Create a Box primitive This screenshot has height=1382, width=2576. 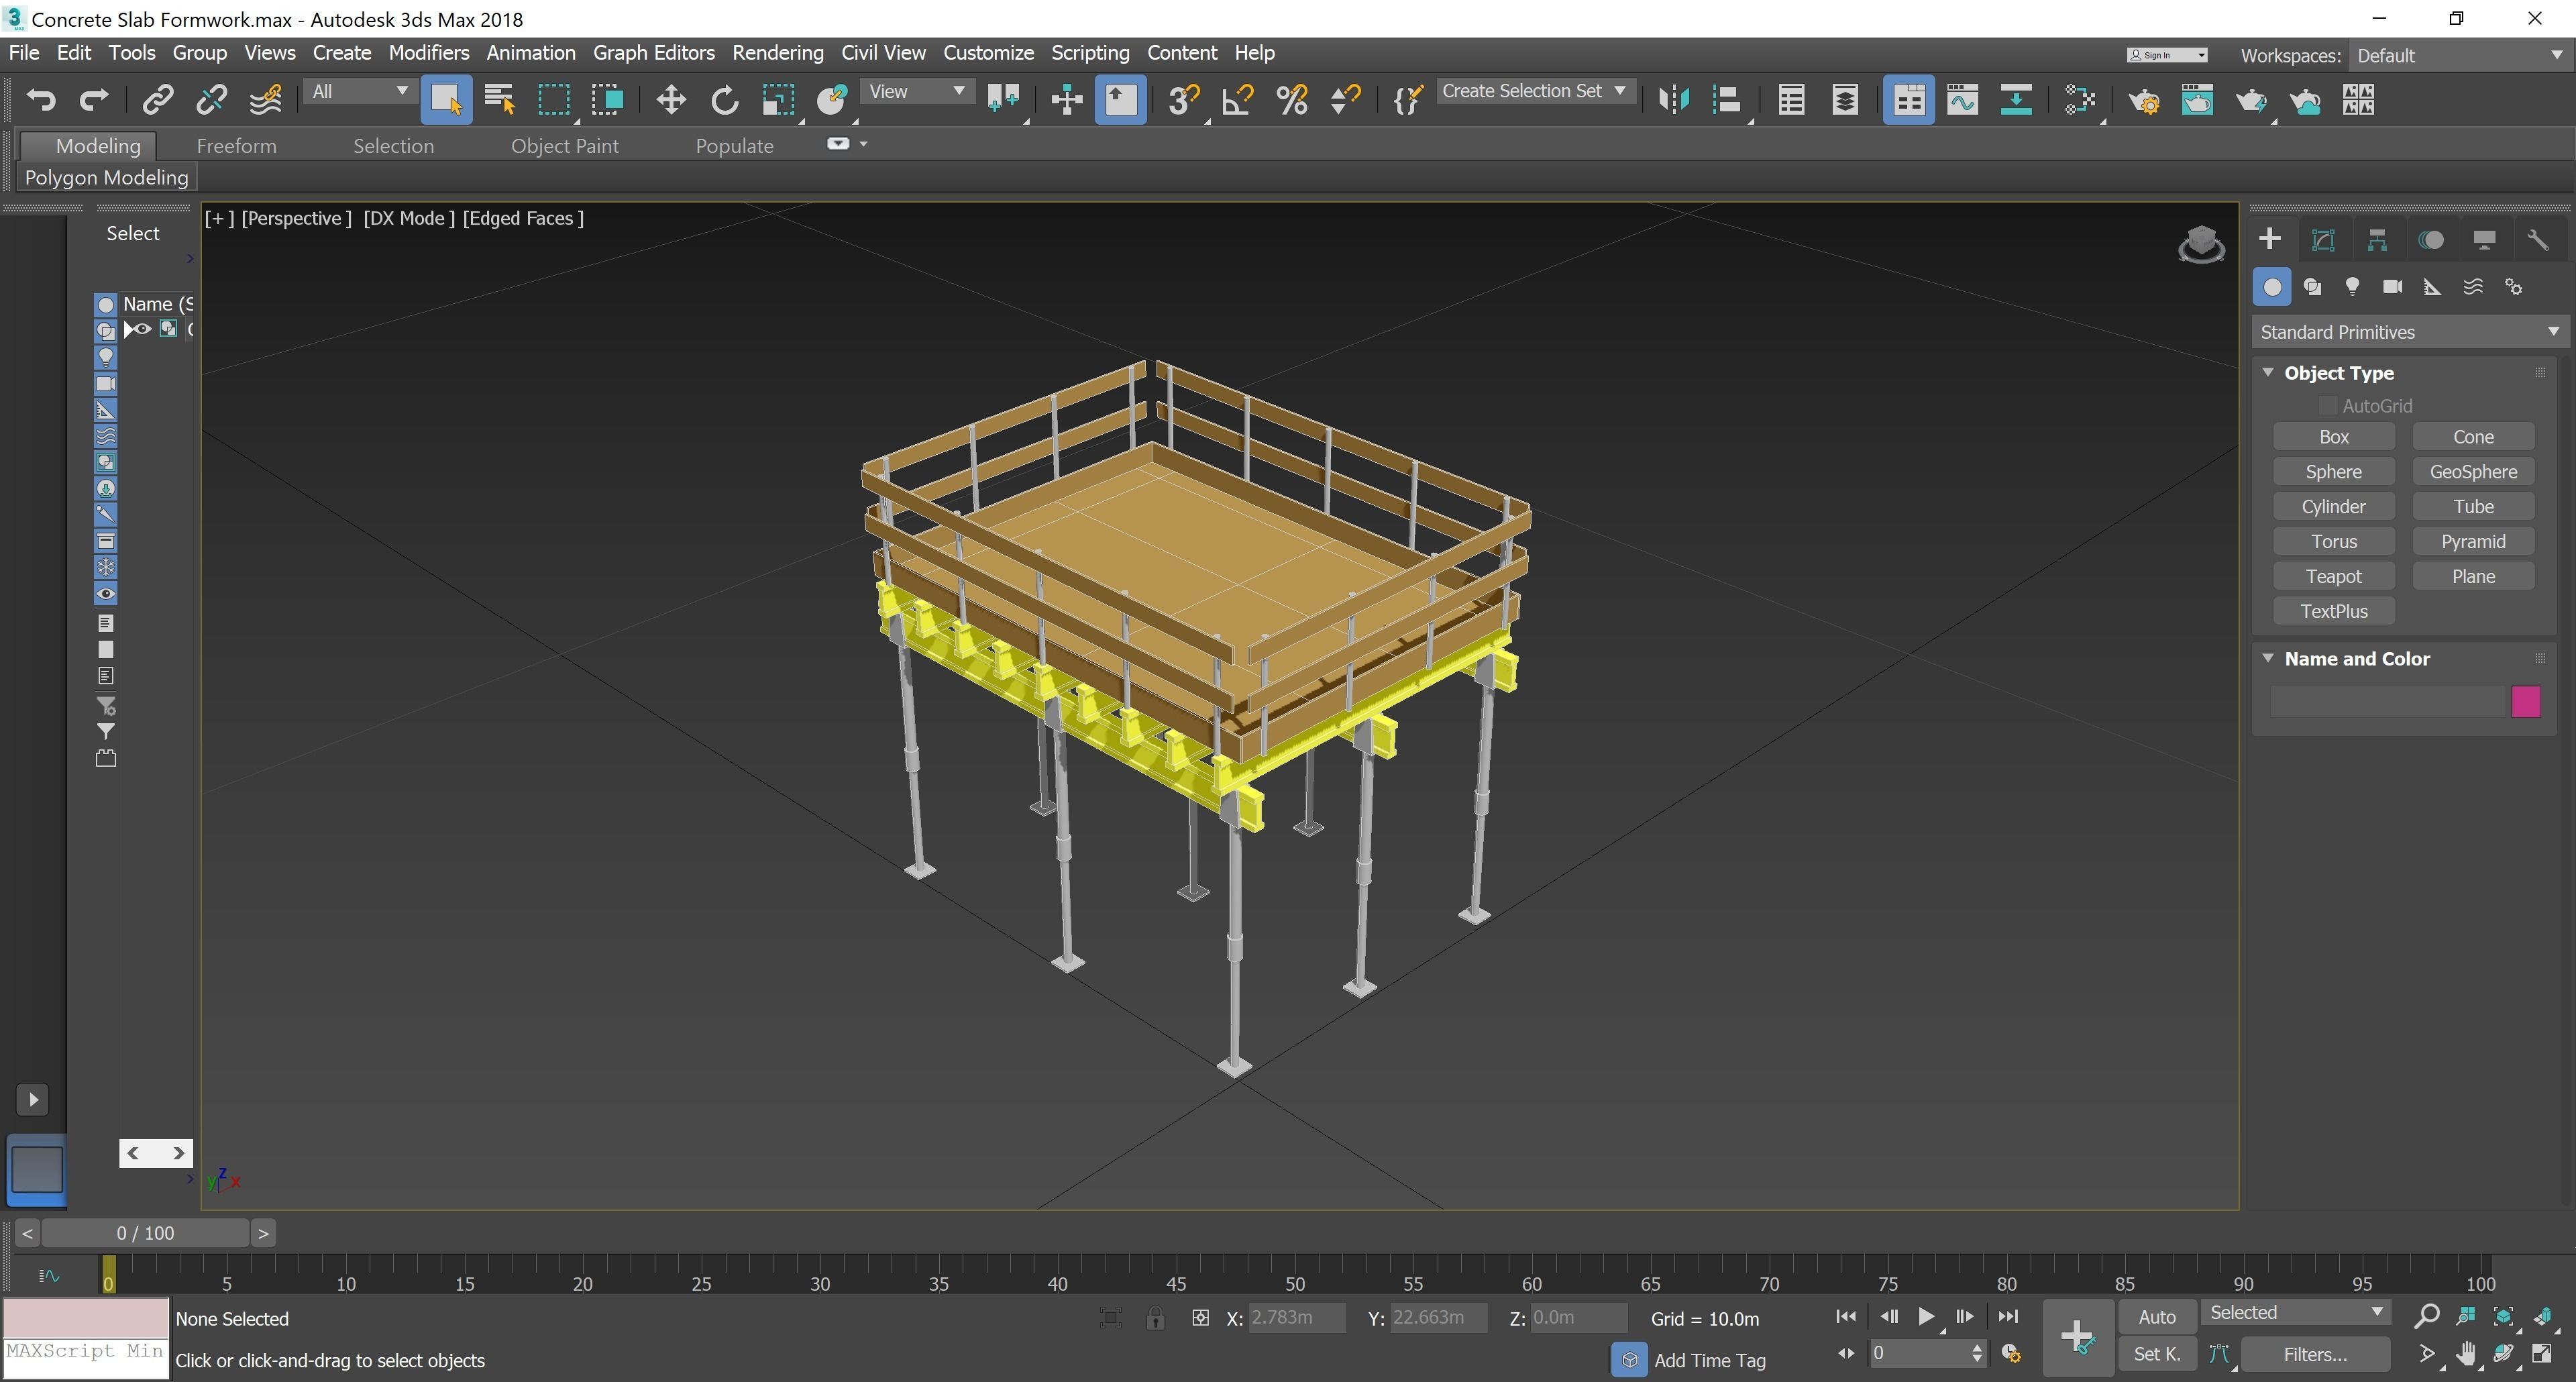2333,437
